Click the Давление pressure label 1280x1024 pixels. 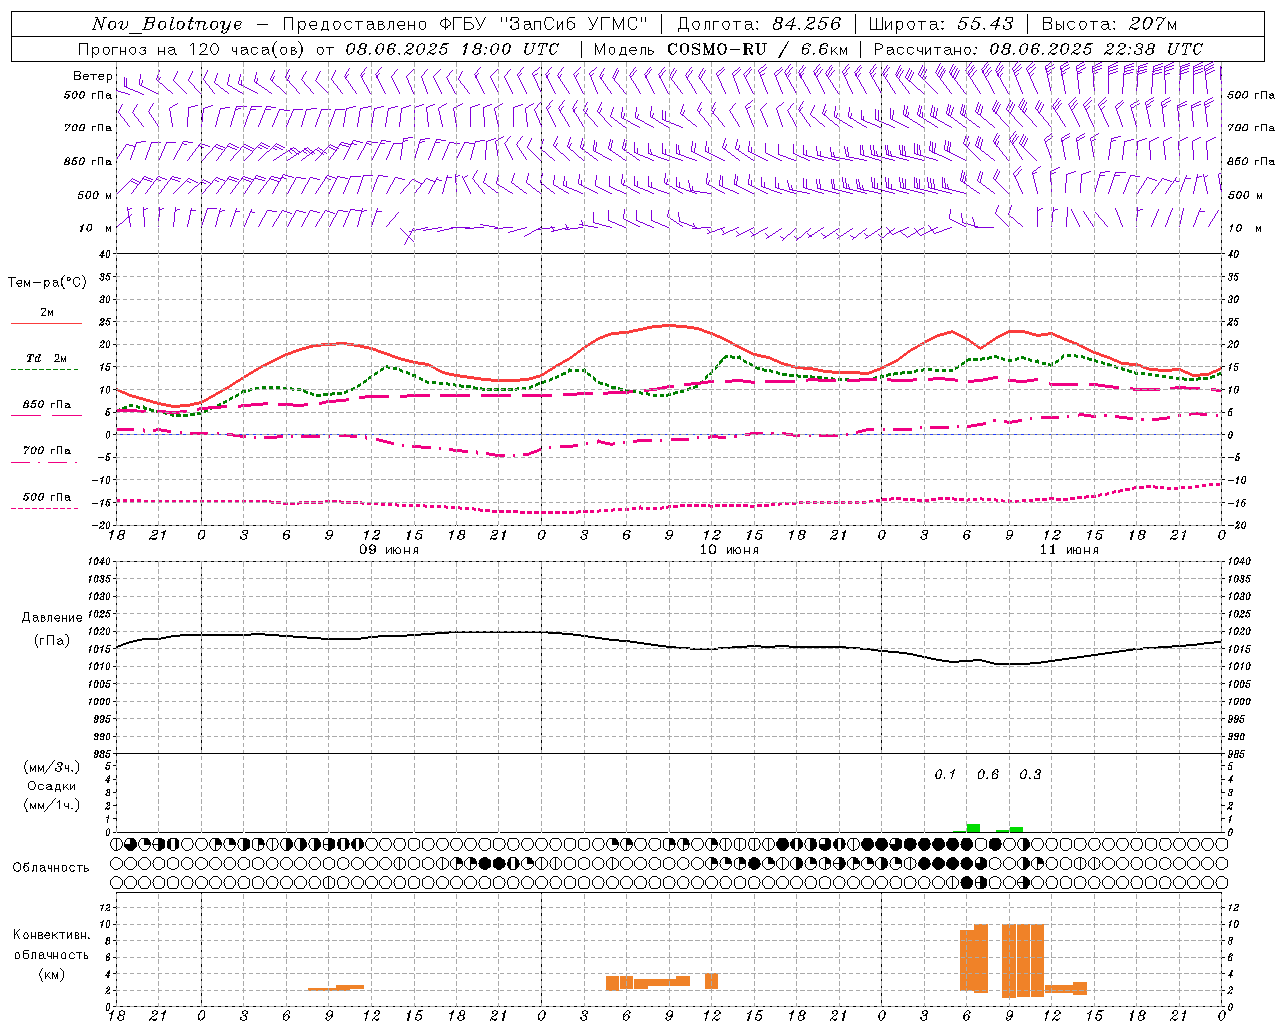pos(52,618)
